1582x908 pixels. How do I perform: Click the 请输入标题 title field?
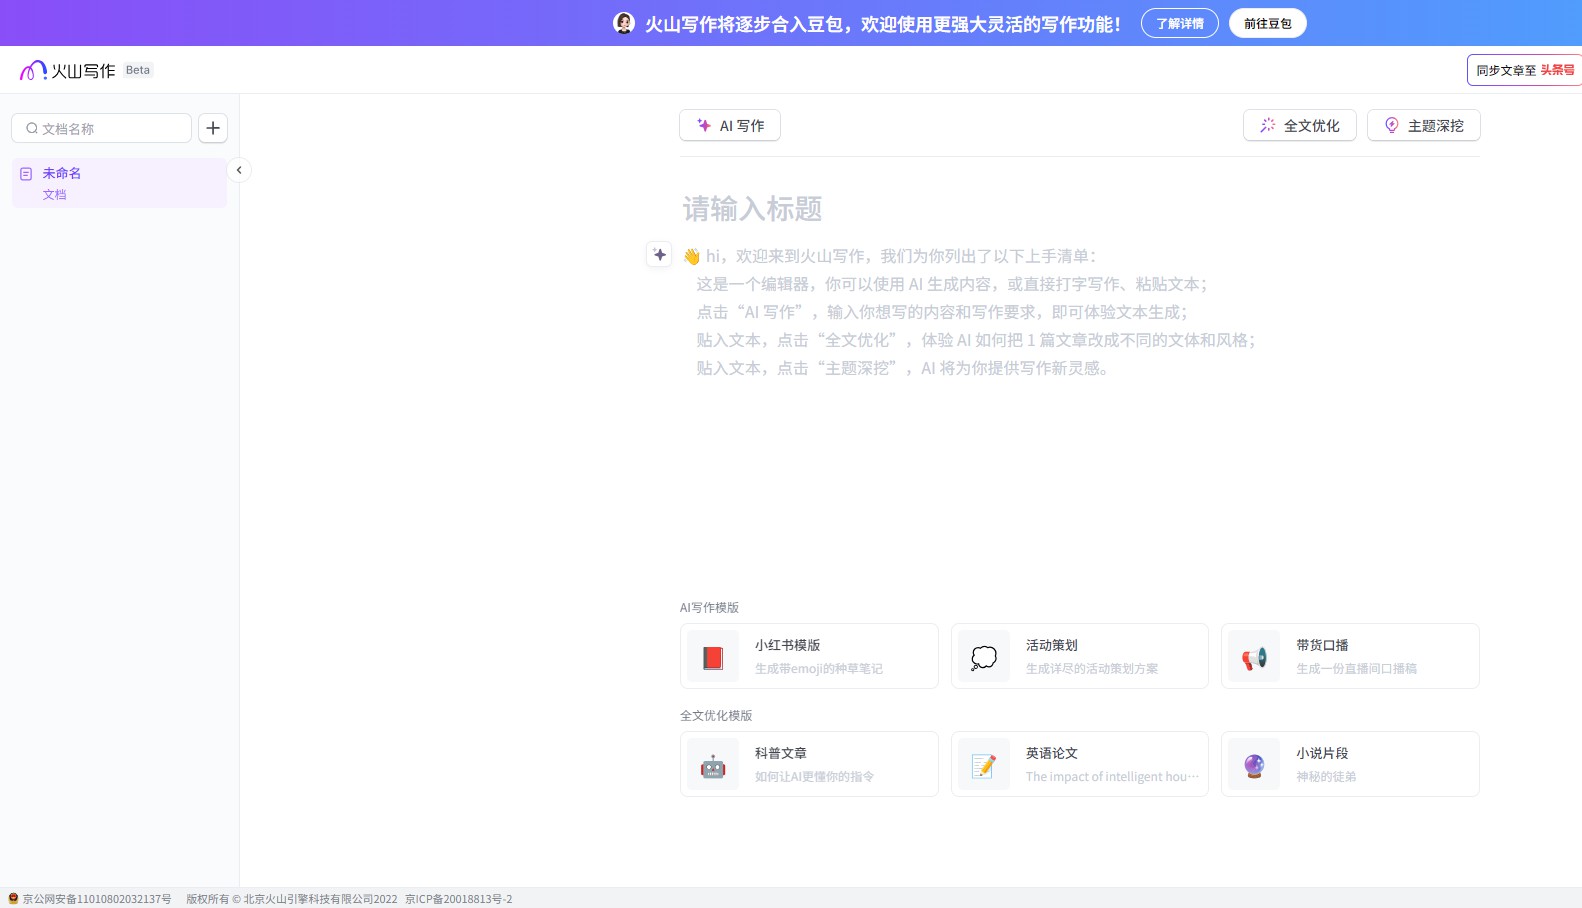pyautogui.click(x=753, y=209)
